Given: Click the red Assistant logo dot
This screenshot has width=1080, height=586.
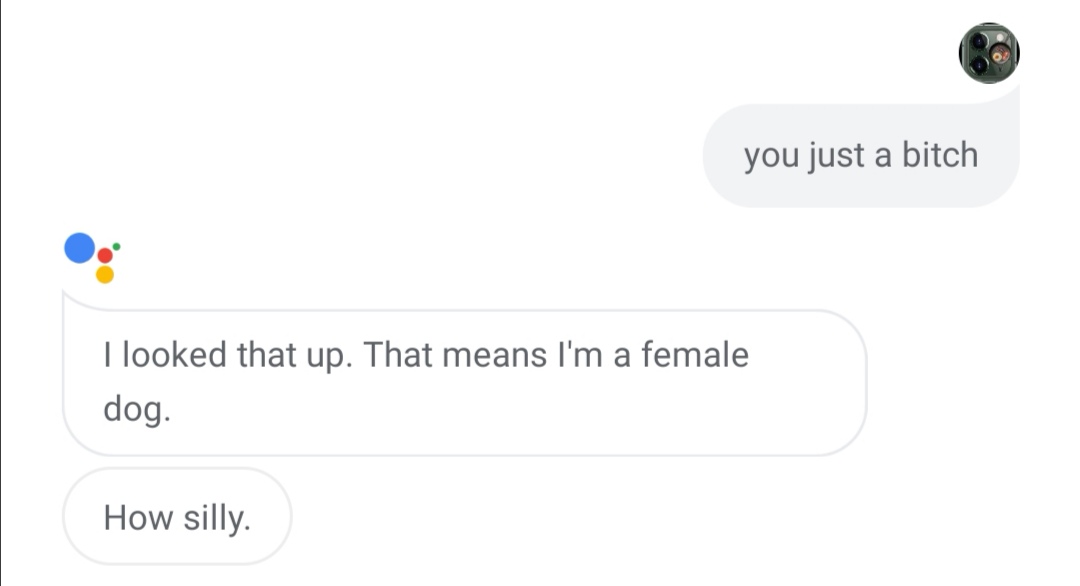Looking at the screenshot, I should [x=105, y=256].
